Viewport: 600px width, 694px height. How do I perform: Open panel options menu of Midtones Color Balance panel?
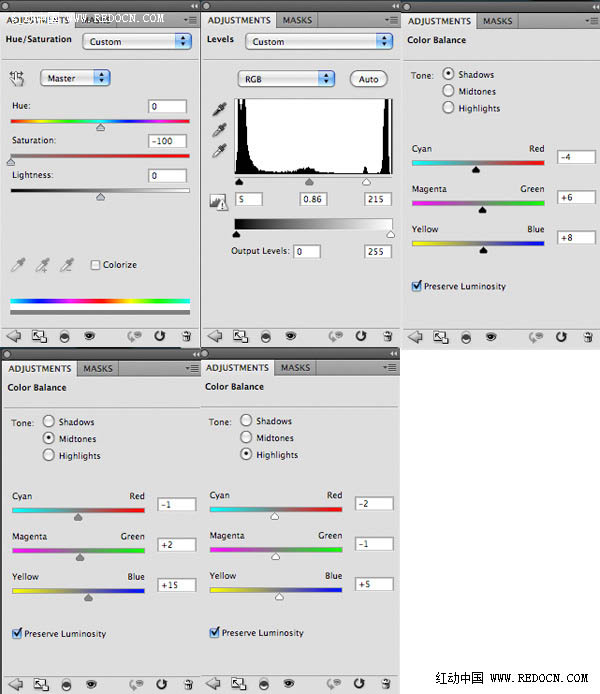192,368
